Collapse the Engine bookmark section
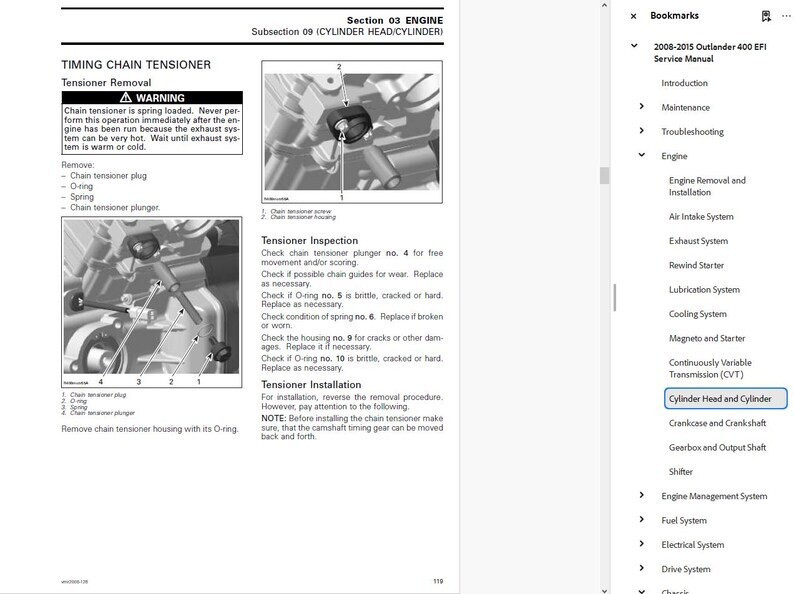This screenshot has width=794, height=594. [x=641, y=156]
